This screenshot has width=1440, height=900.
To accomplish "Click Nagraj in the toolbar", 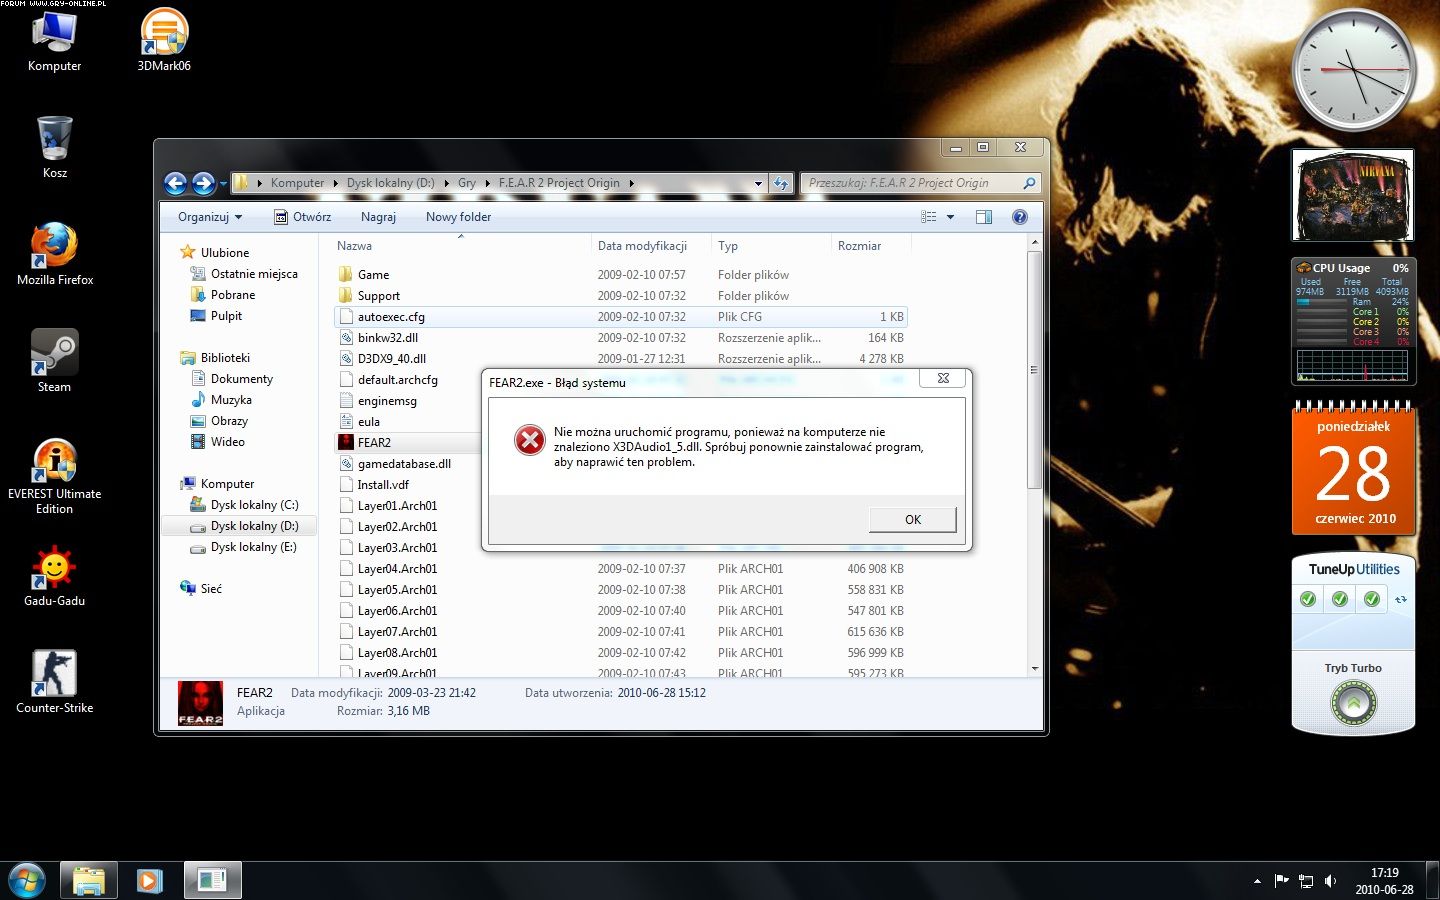I will tap(378, 217).
